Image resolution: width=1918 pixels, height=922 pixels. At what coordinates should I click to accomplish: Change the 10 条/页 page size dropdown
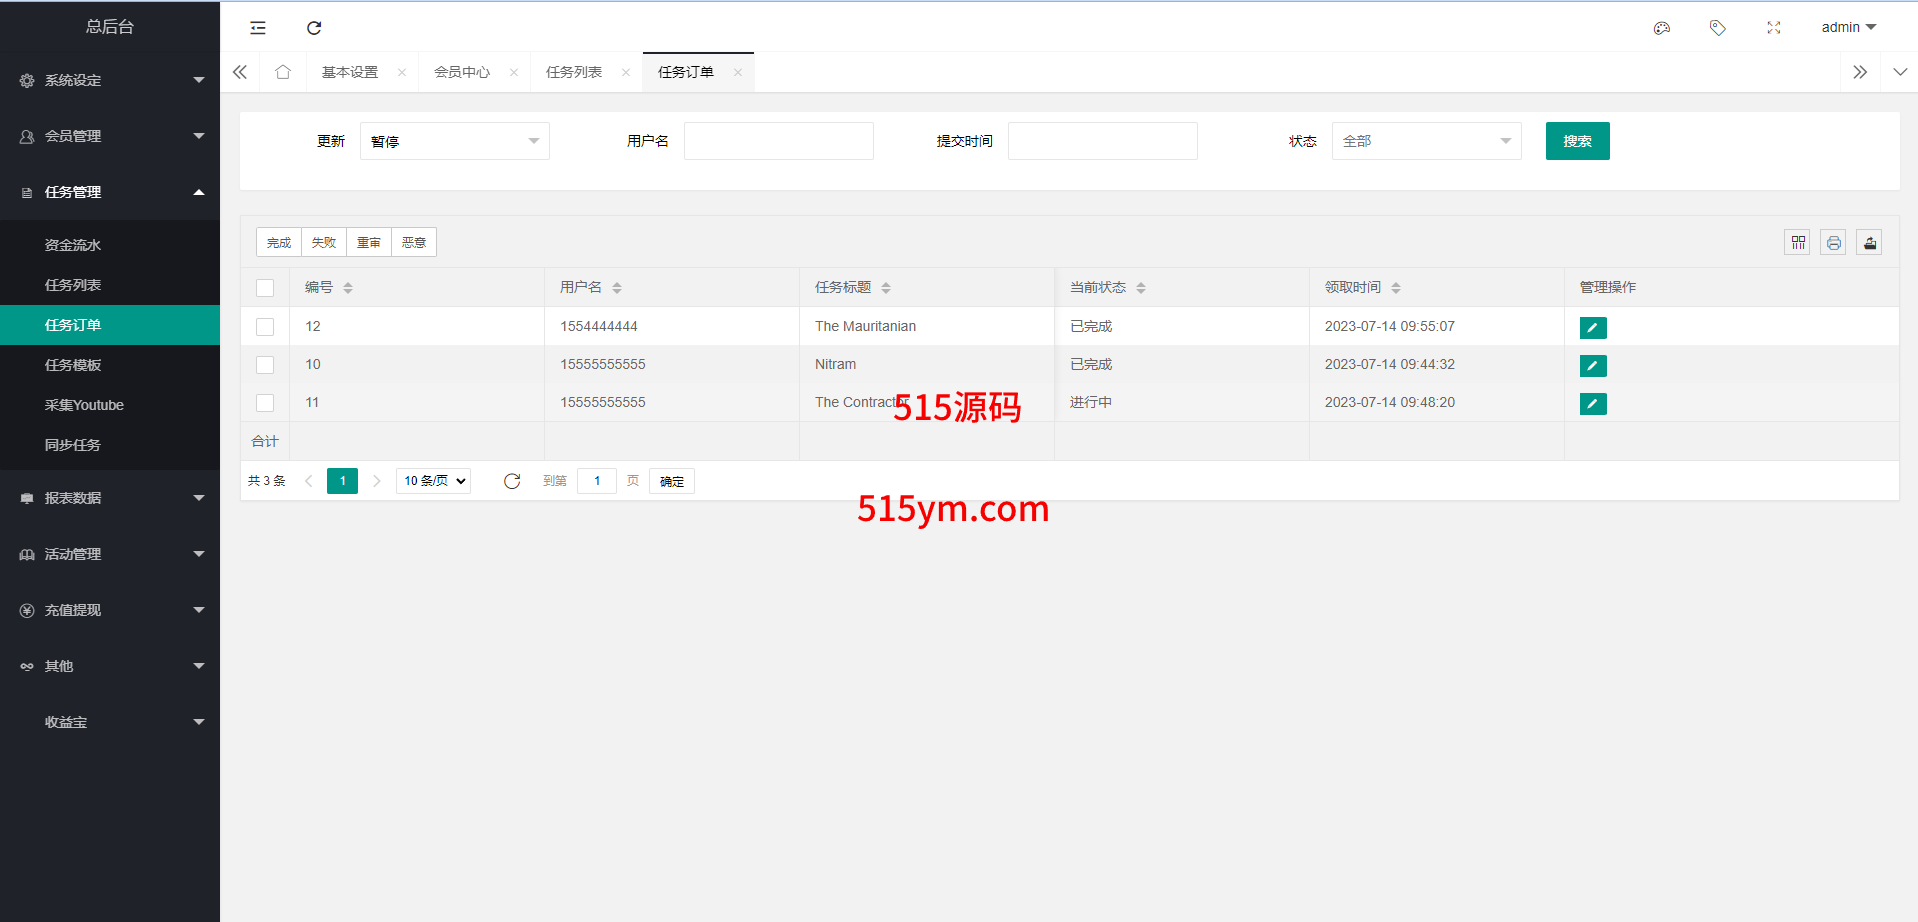coord(434,481)
